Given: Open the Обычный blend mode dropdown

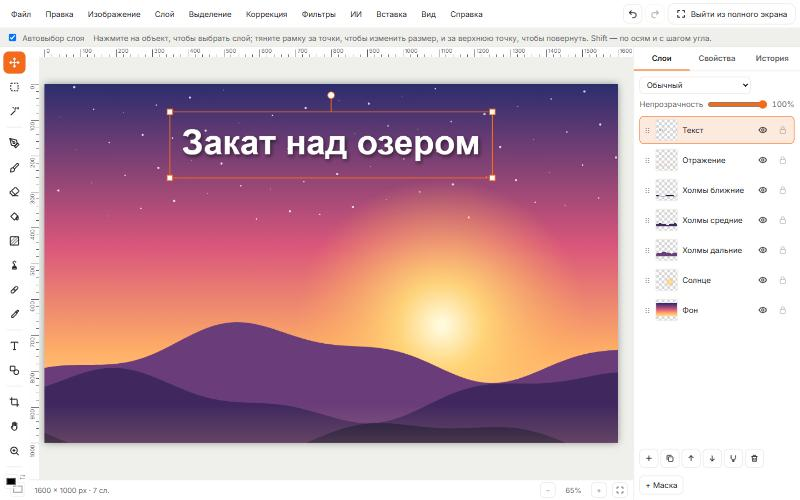Looking at the screenshot, I should [695, 85].
